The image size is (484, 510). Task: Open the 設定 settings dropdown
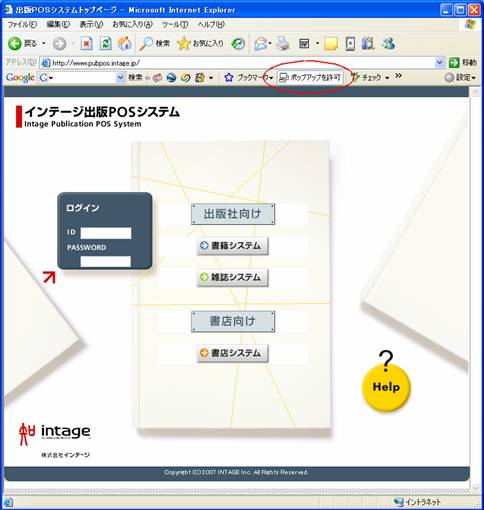(x=461, y=78)
